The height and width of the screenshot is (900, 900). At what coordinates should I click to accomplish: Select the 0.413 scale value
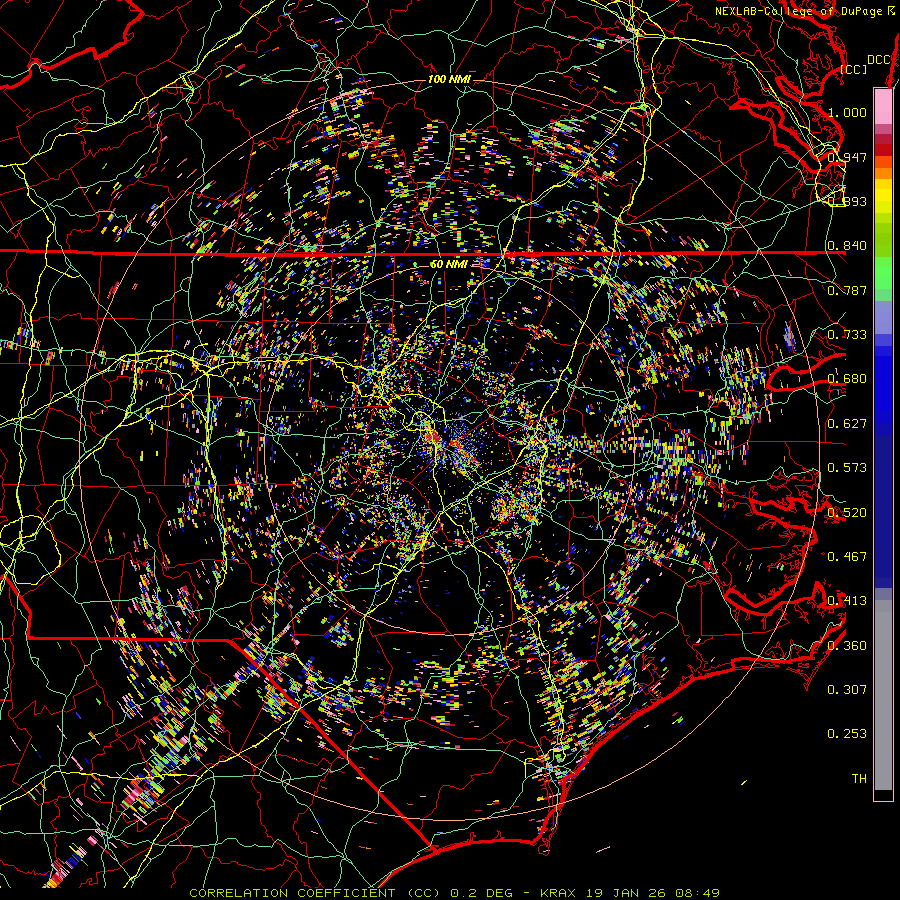click(x=847, y=600)
